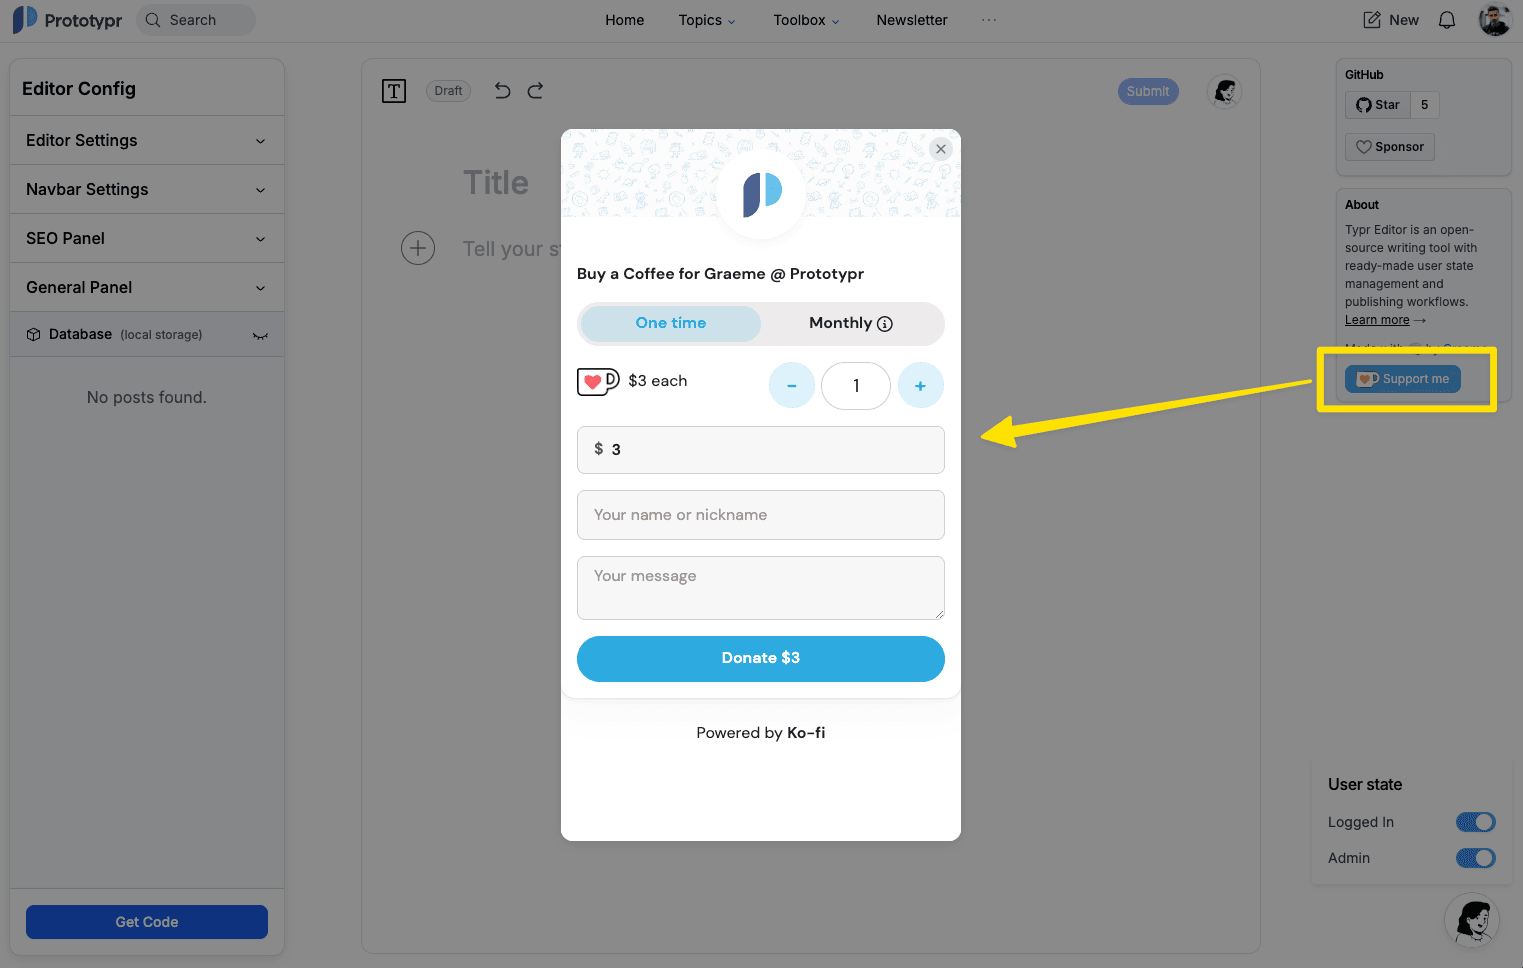This screenshot has height=968, width=1523.
Task: Click the avatar icon in bottom right corner
Action: (x=1473, y=921)
